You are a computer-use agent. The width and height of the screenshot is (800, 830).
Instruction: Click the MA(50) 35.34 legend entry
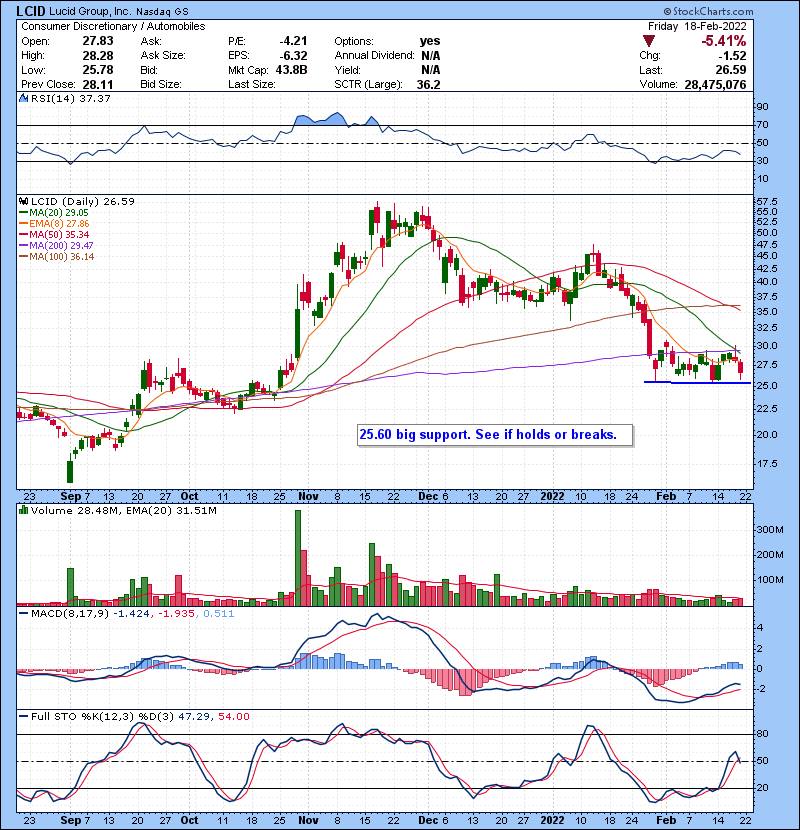coord(54,234)
